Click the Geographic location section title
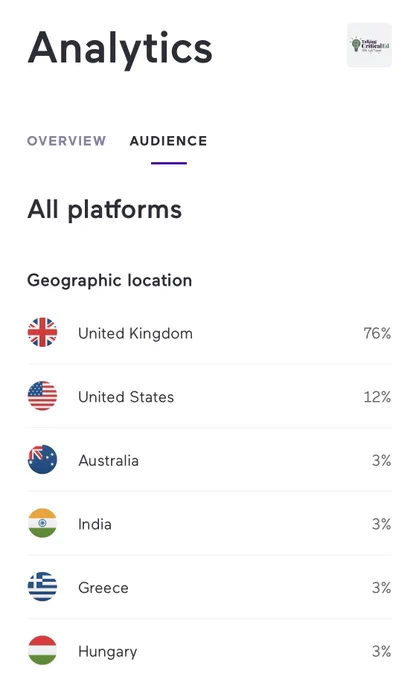 [x=109, y=281]
